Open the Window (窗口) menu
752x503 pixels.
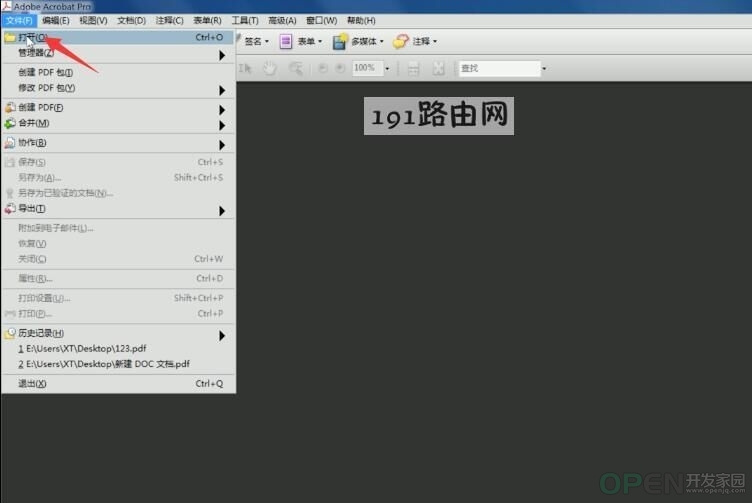pos(321,21)
